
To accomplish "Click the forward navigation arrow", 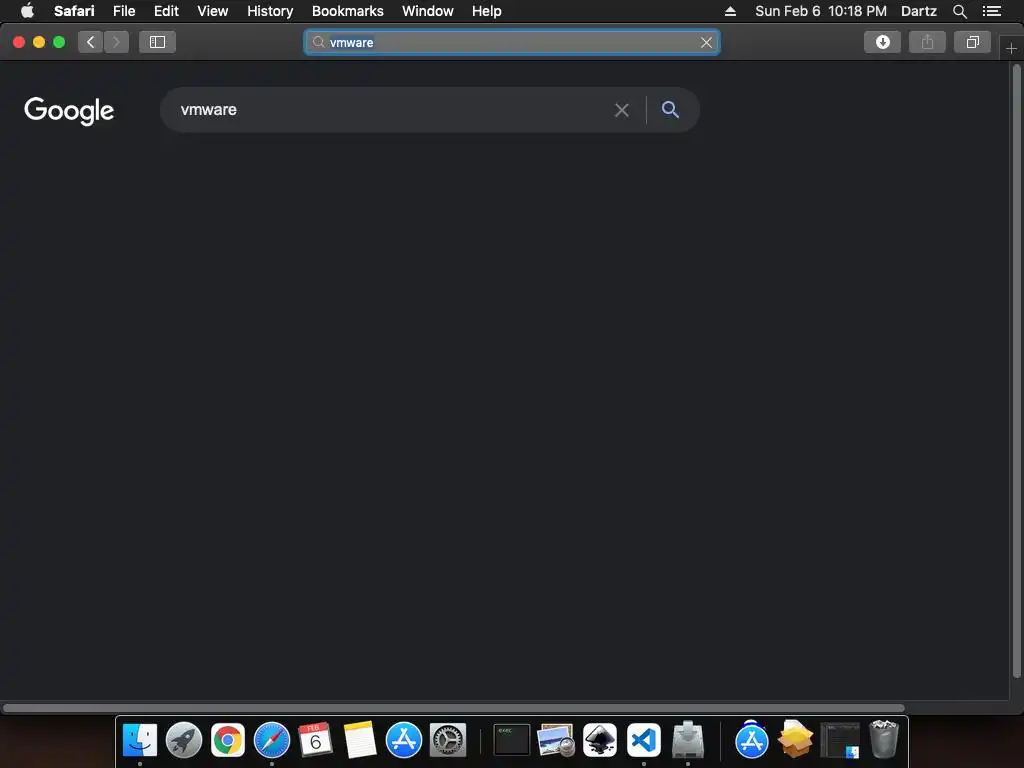I will [116, 42].
